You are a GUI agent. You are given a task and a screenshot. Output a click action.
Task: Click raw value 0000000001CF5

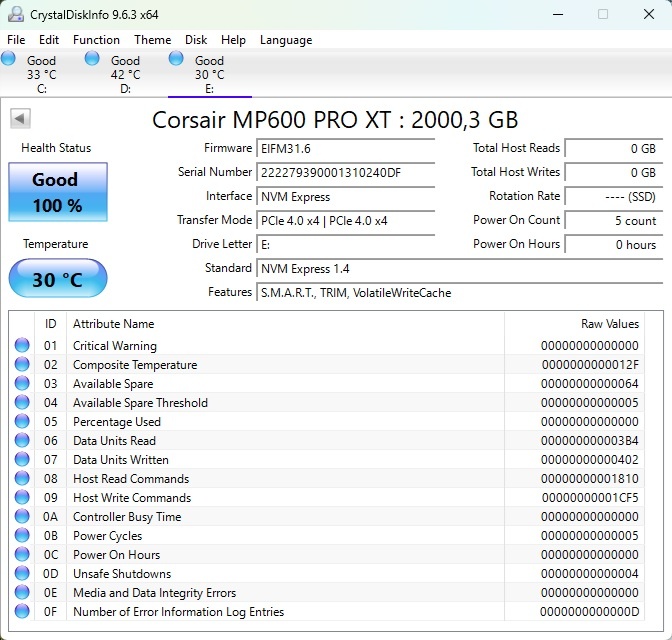click(590, 498)
